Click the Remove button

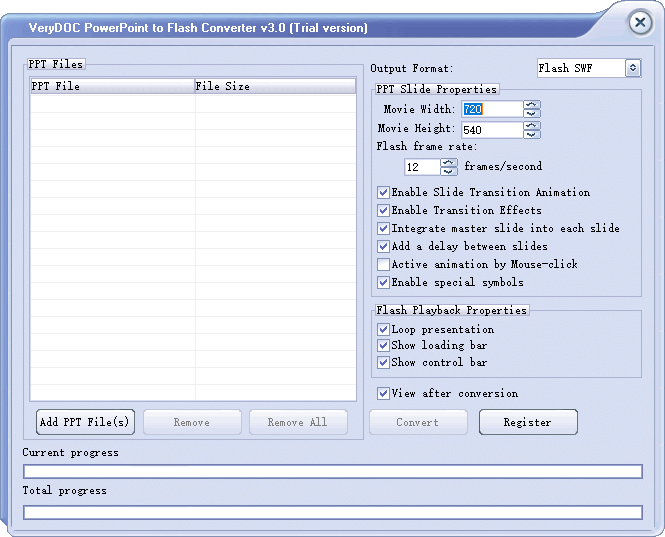click(x=192, y=422)
